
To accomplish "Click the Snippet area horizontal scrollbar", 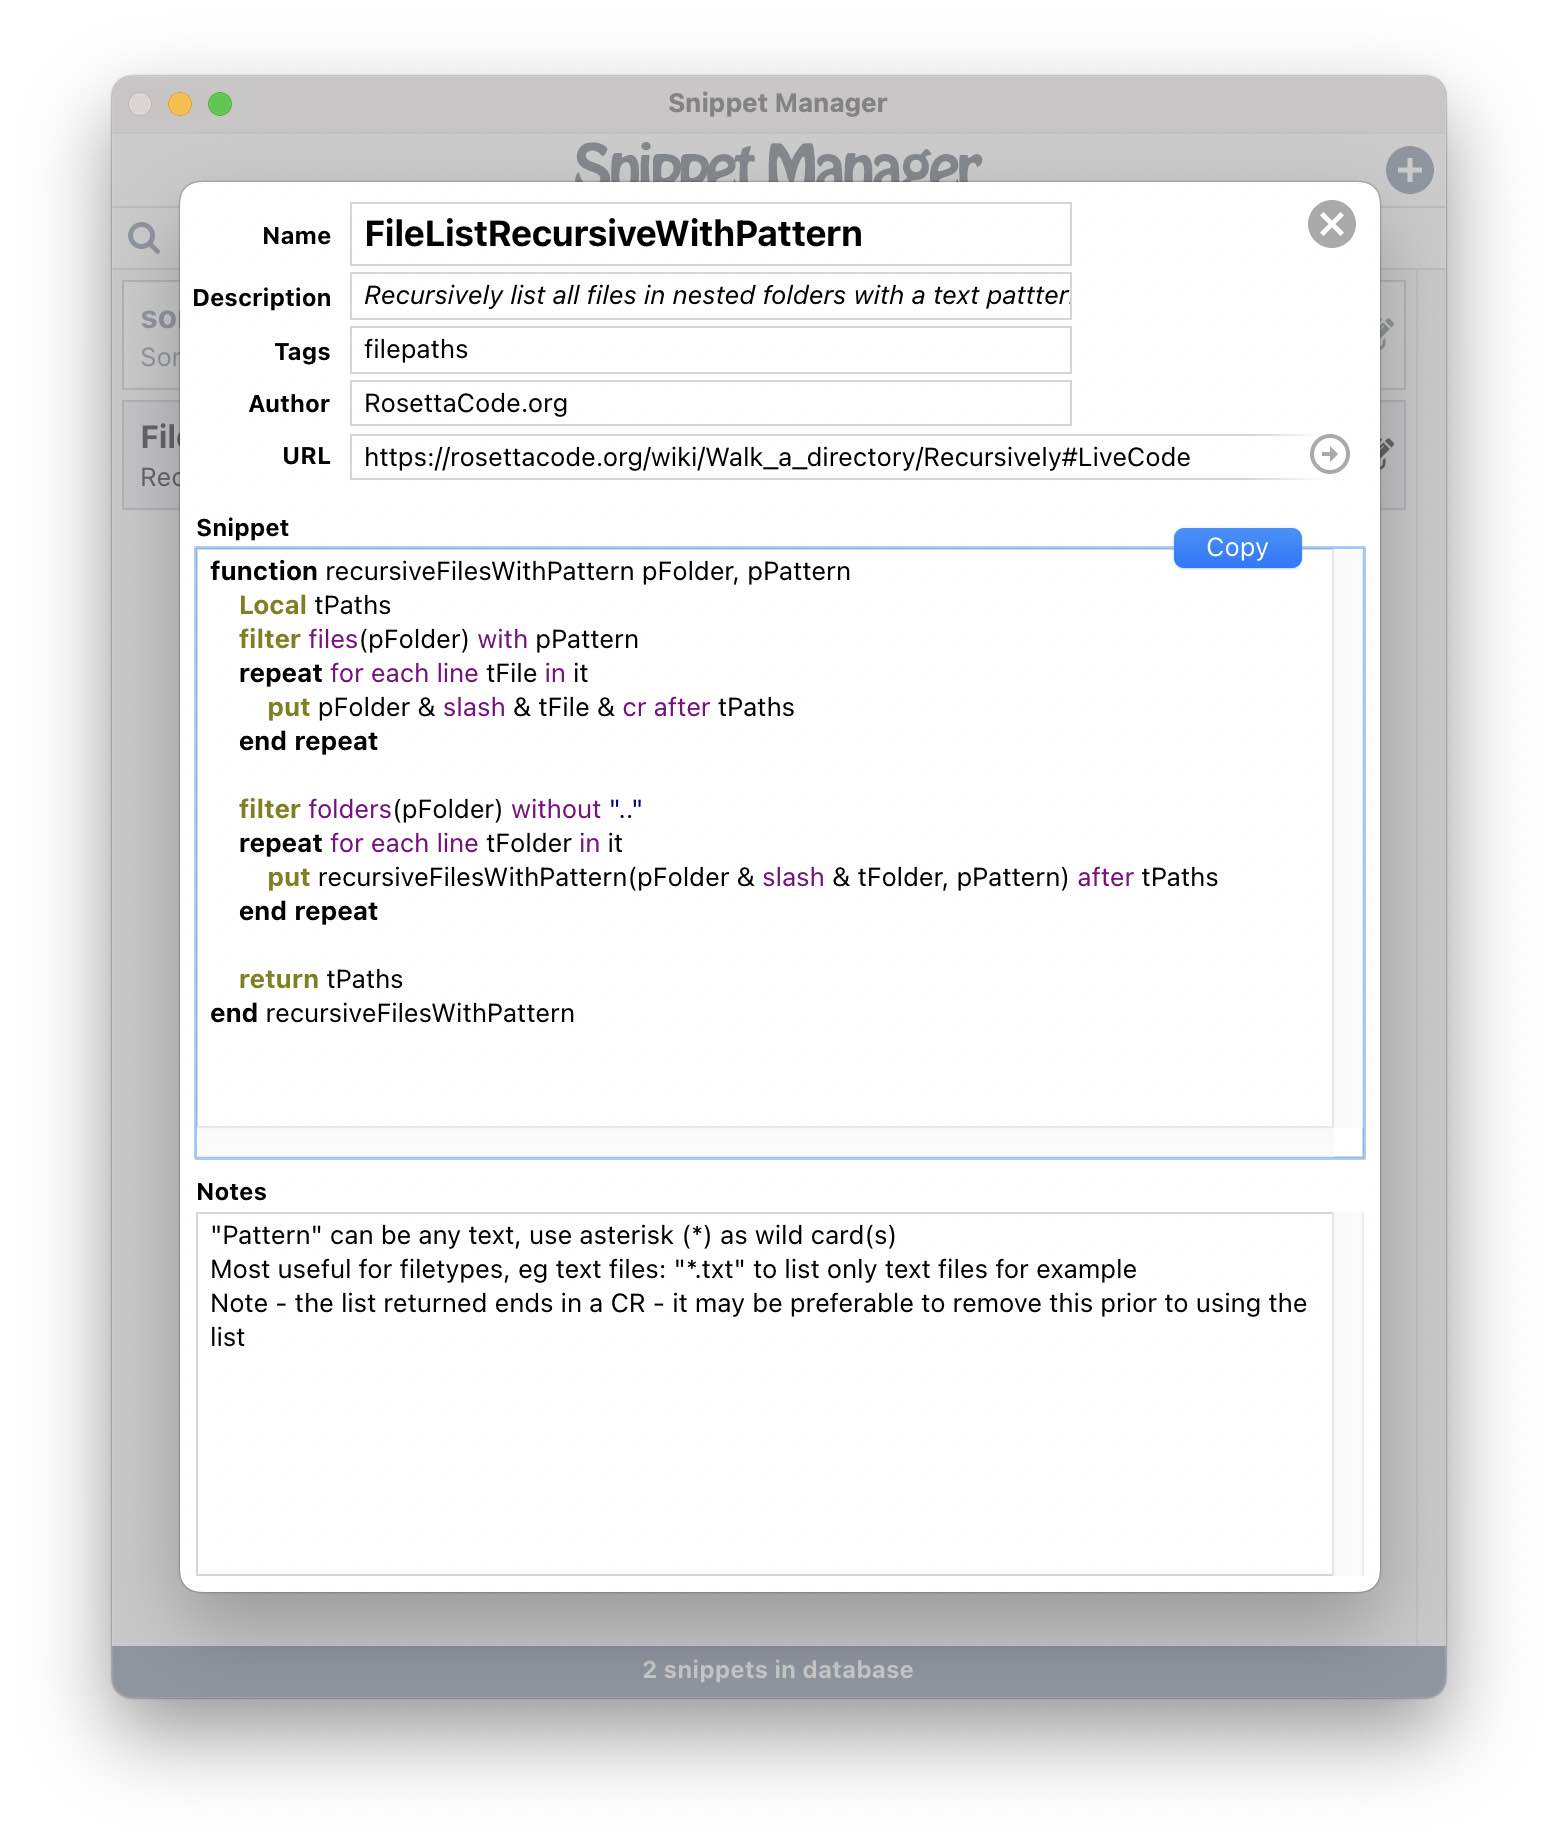I will [764, 1142].
